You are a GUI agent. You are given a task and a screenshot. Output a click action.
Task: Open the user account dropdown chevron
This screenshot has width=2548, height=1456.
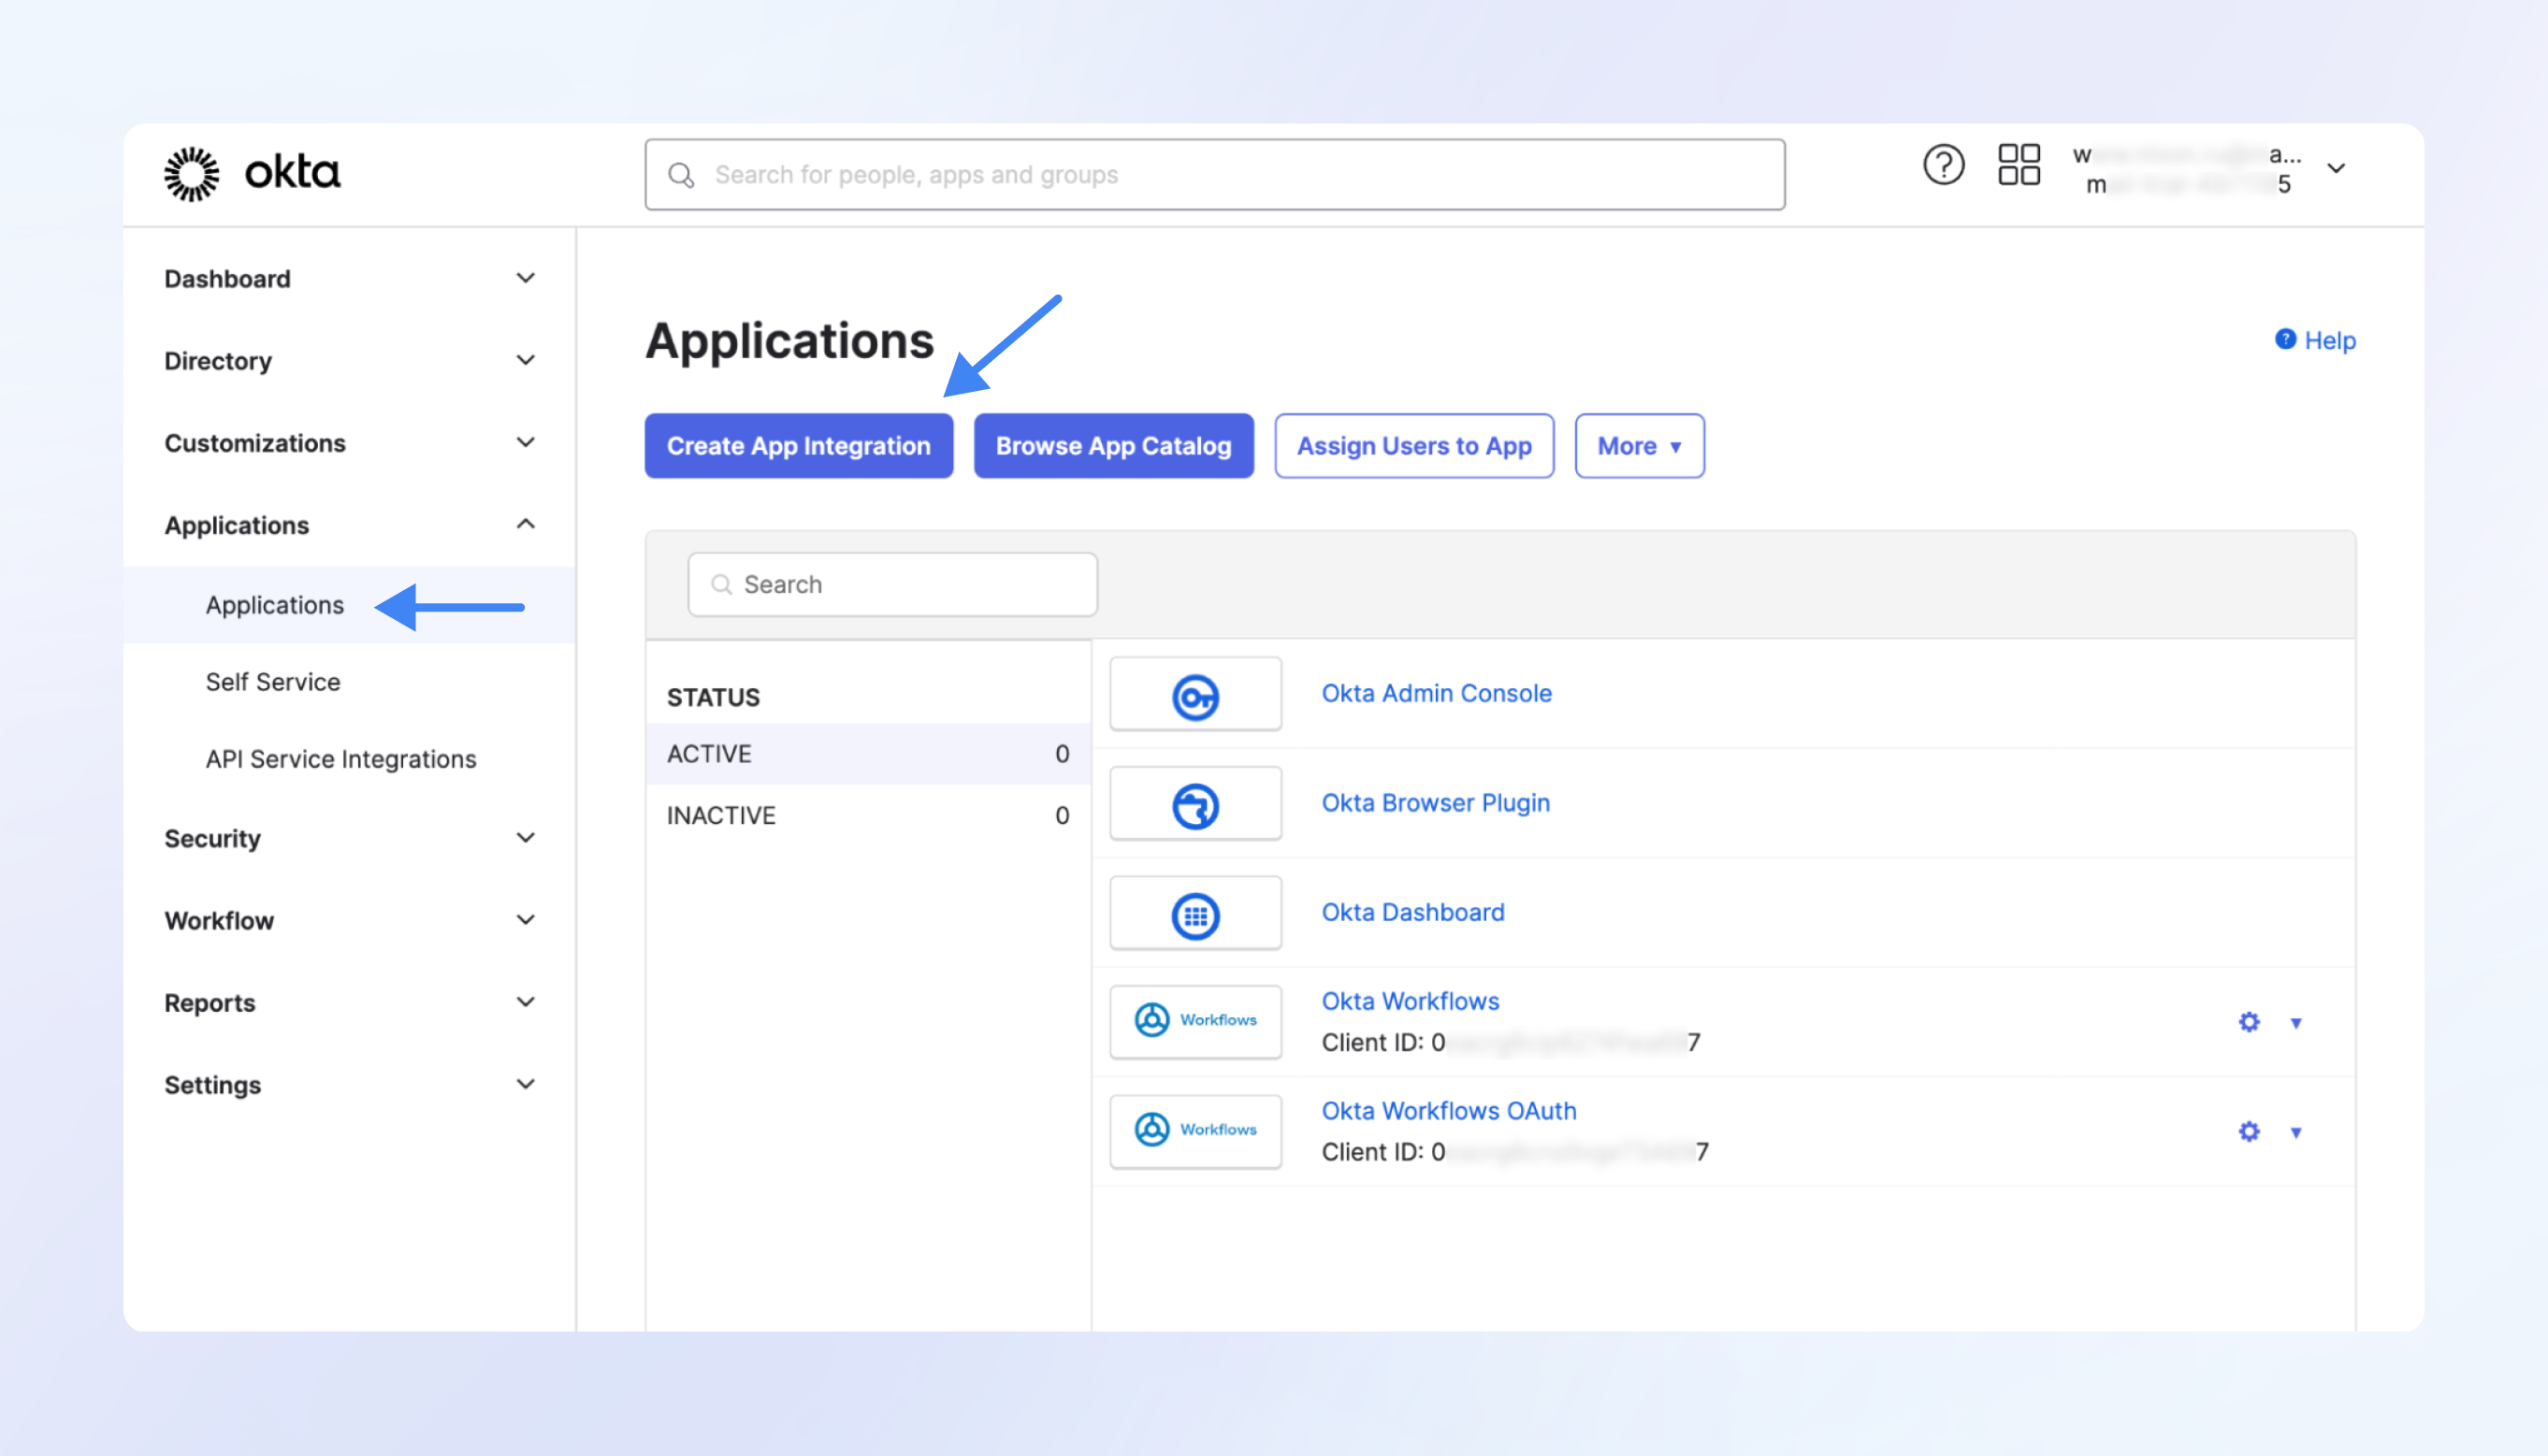(x=2336, y=169)
